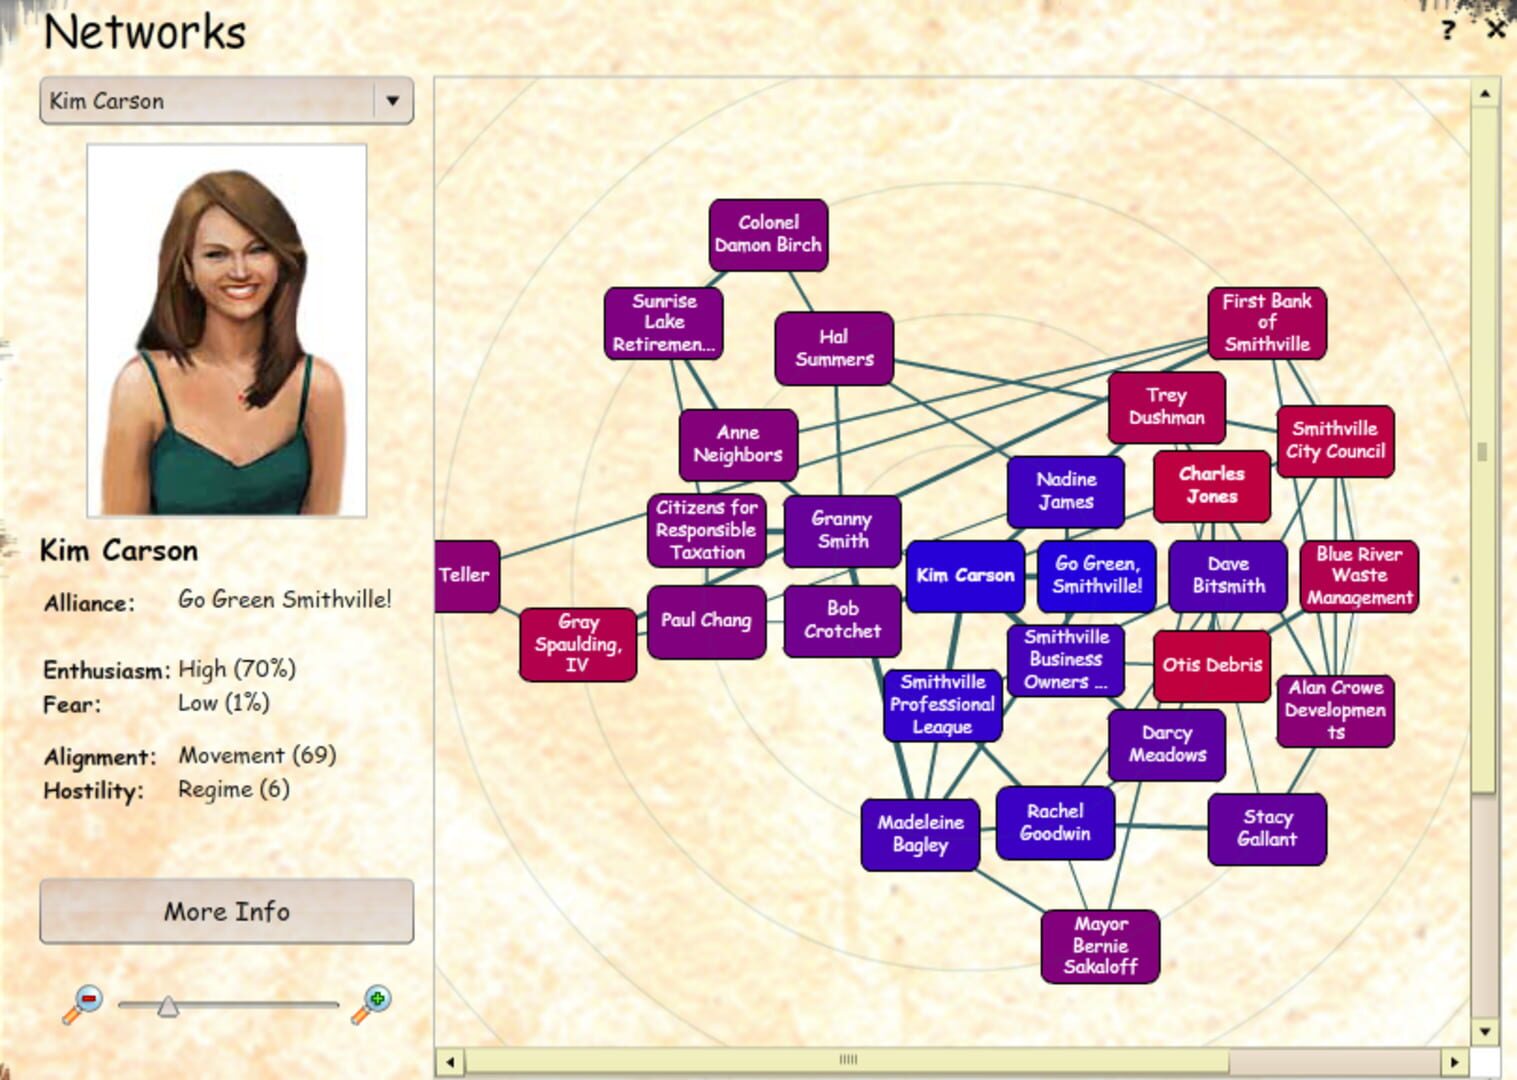Choose the Otis Debris network node
The height and width of the screenshot is (1080, 1517).
tap(1212, 665)
